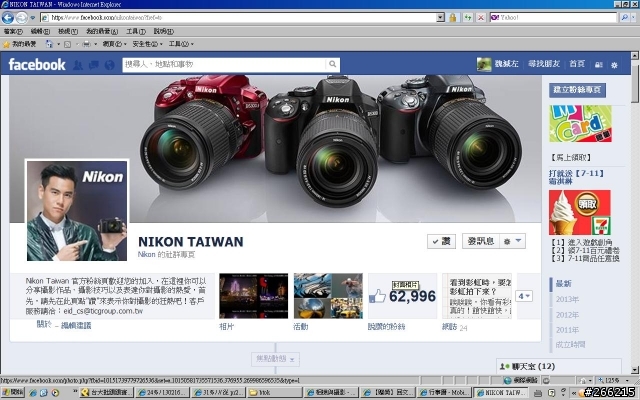Click the 建立粉絲專頁 button
The height and width of the screenshot is (400, 640).
pos(577,90)
